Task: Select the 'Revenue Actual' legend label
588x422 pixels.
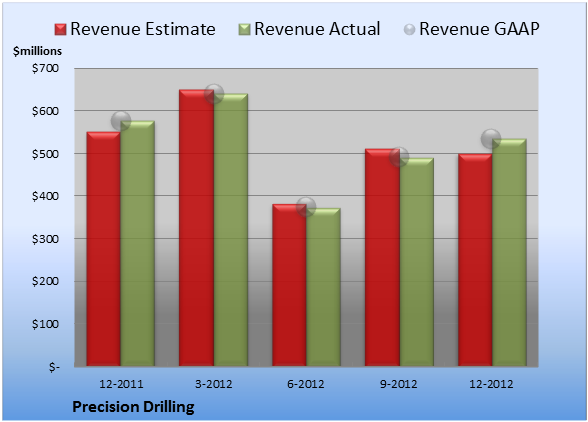Action: (x=317, y=29)
